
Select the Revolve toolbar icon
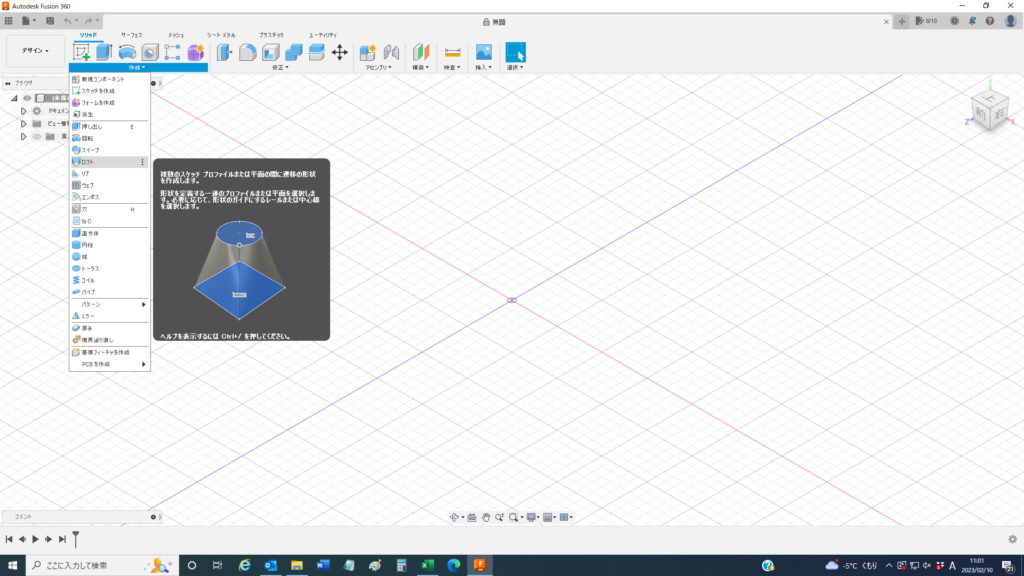pyautogui.click(x=127, y=52)
